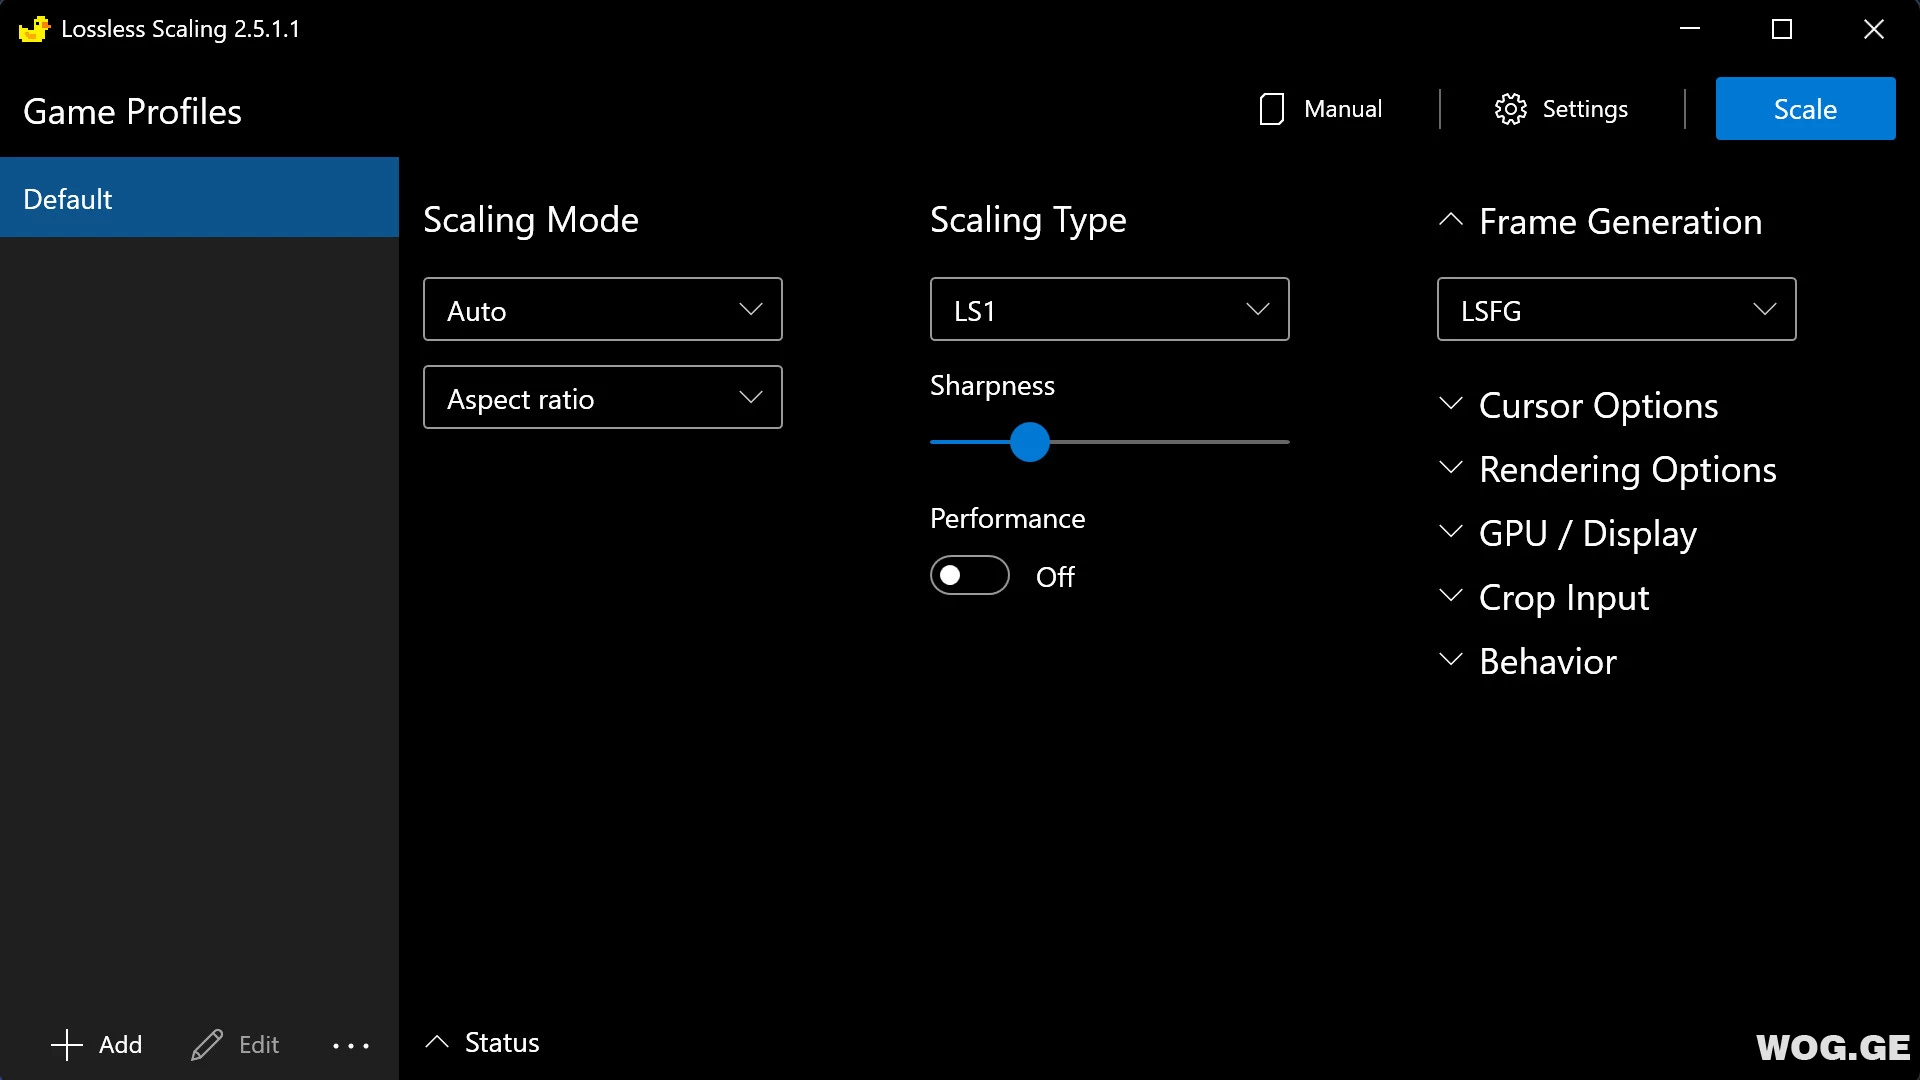Click the plus icon to add profile
This screenshot has height=1080, width=1920.
pyautogui.click(x=67, y=1045)
